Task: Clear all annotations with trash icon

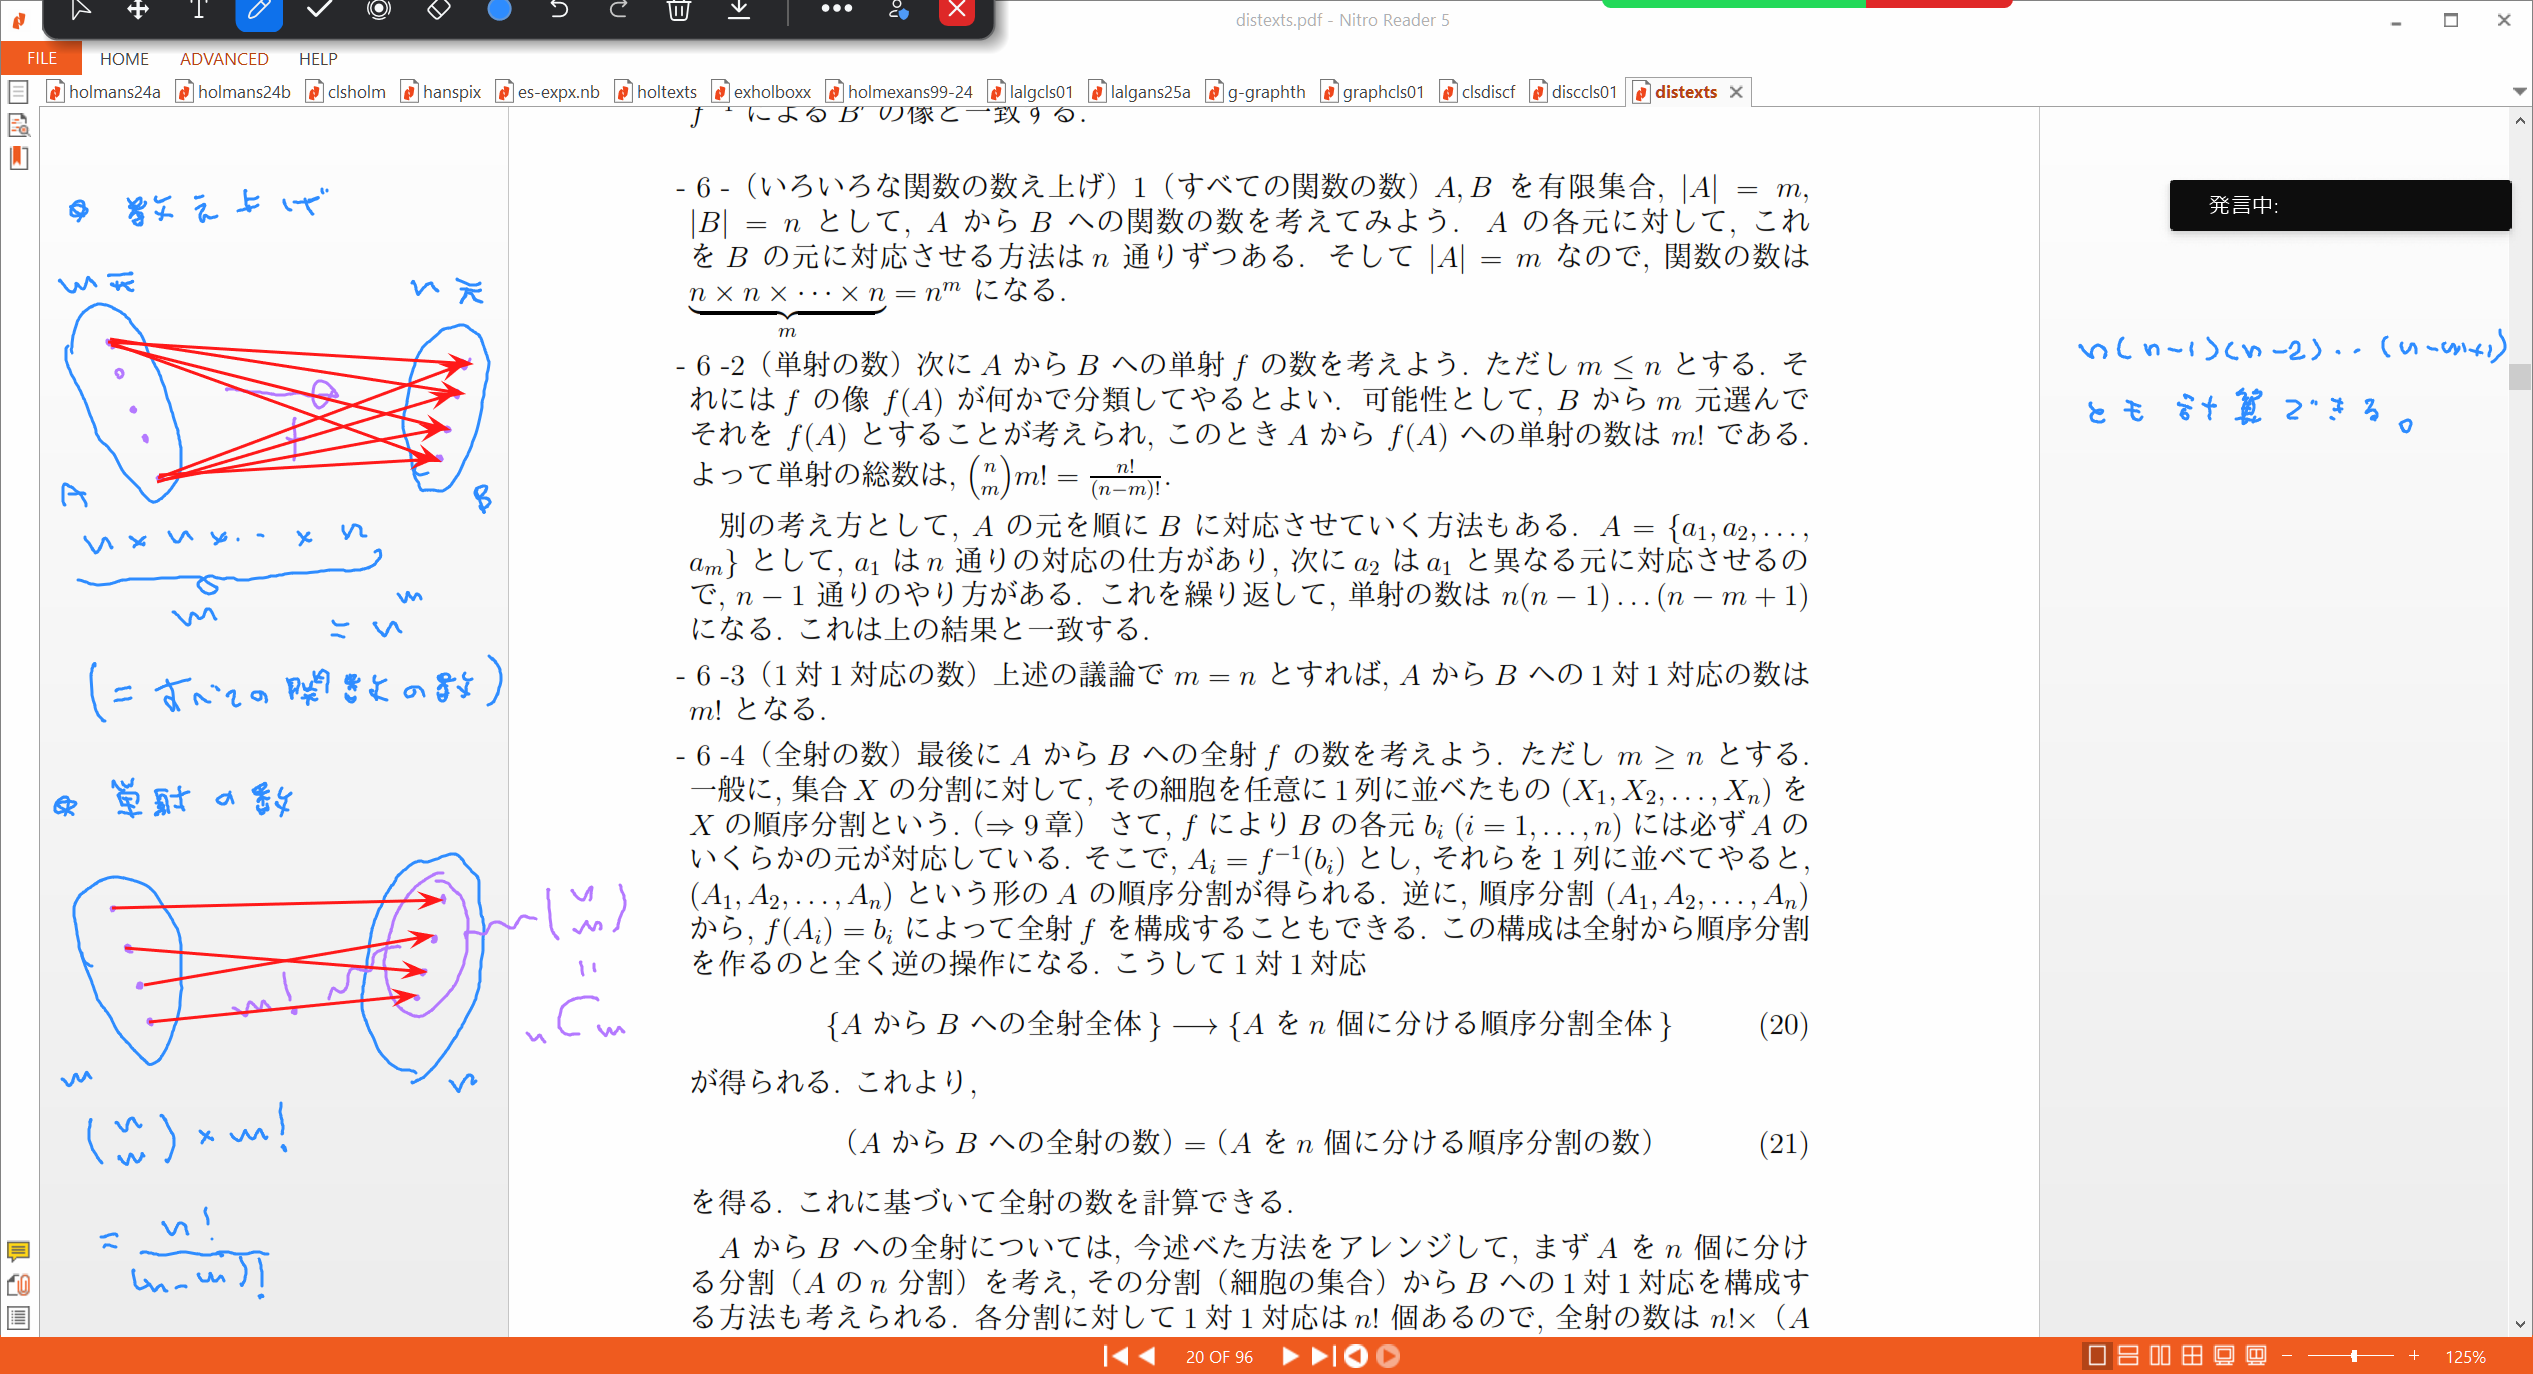Action: coord(679,10)
